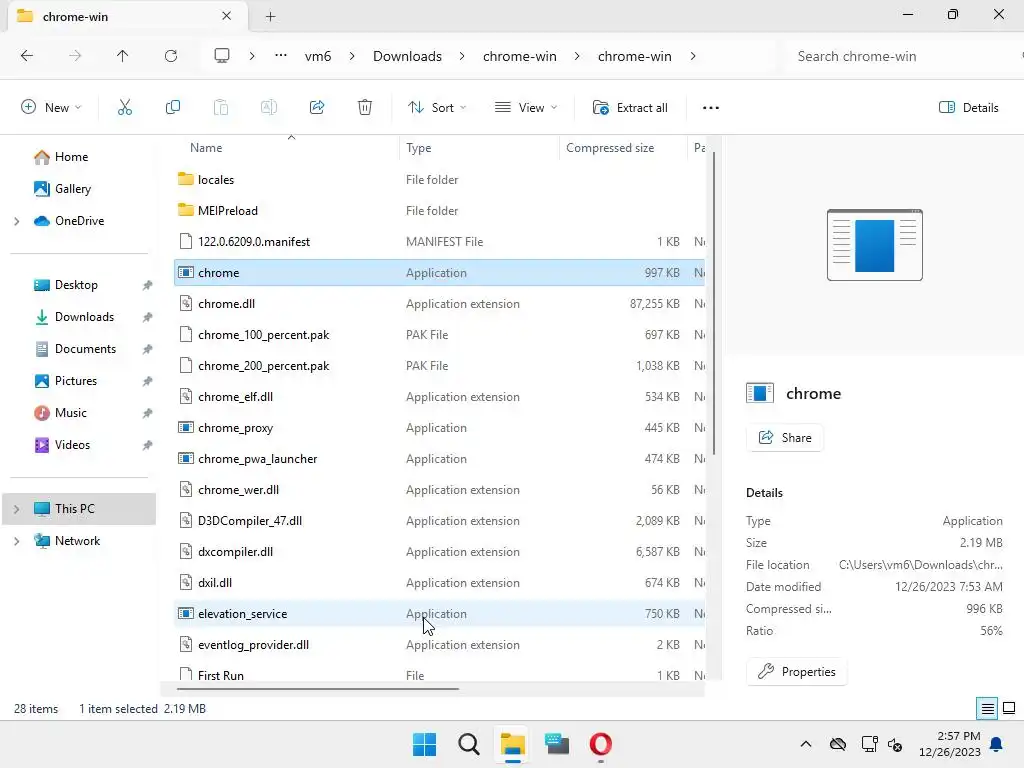This screenshot has height=768, width=1024.
Task: Click the PC monitor icon in address bar
Action: pyautogui.click(x=222, y=56)
